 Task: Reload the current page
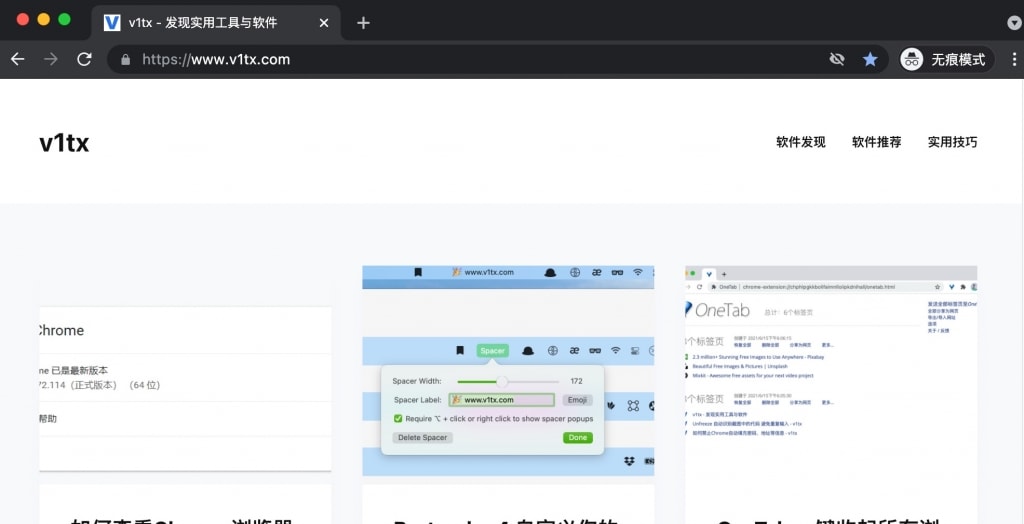[x=85, y=59]
